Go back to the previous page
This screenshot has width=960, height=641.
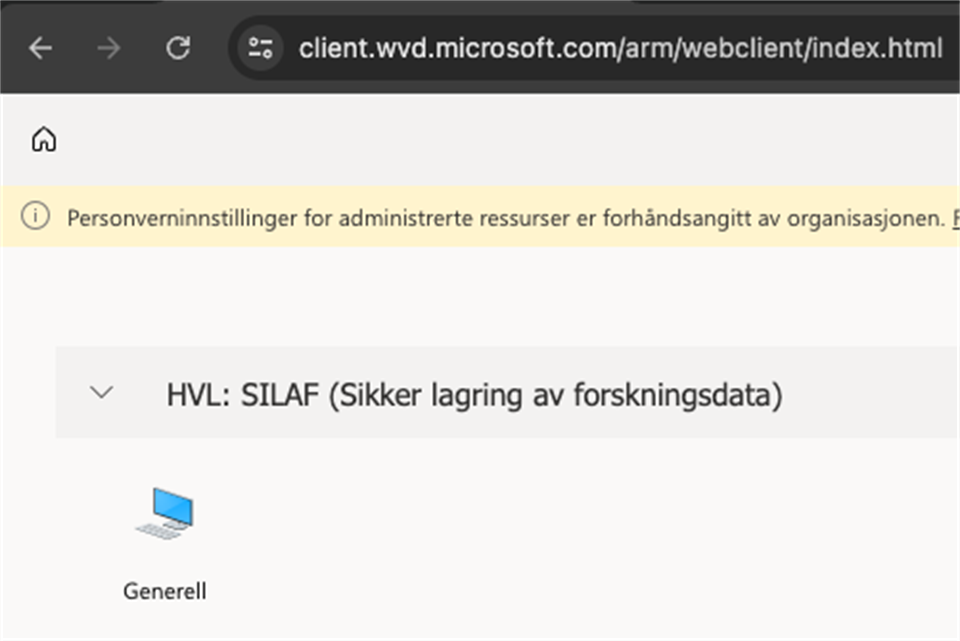click(40, 48)
